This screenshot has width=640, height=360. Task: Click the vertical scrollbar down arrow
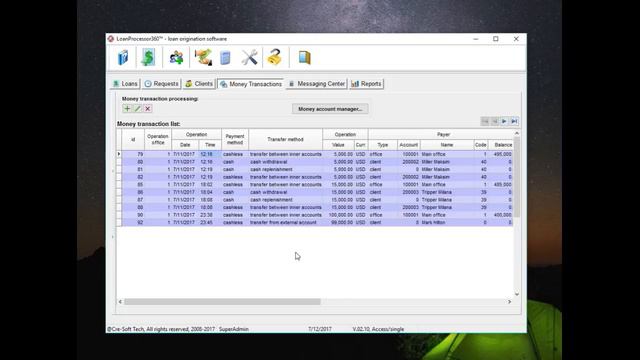(517, 294)
